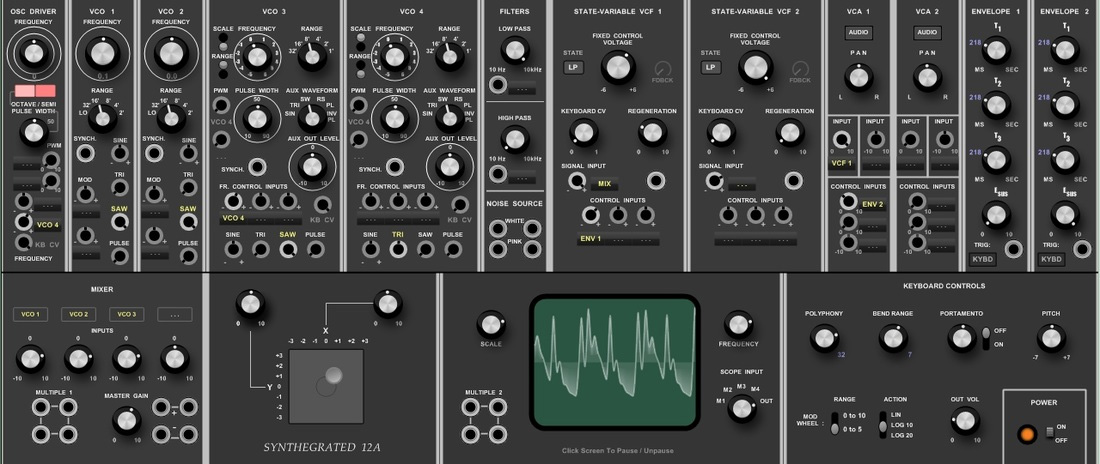Click the VCO 3 KB CV jack

[323, 205]
